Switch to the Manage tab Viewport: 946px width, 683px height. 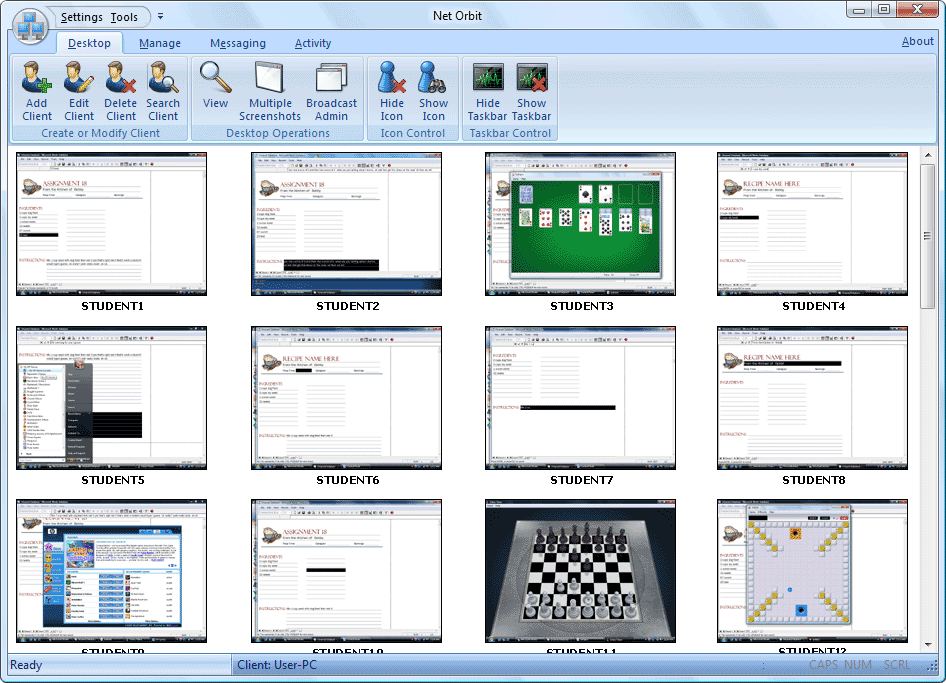click(x=160, y=43)
